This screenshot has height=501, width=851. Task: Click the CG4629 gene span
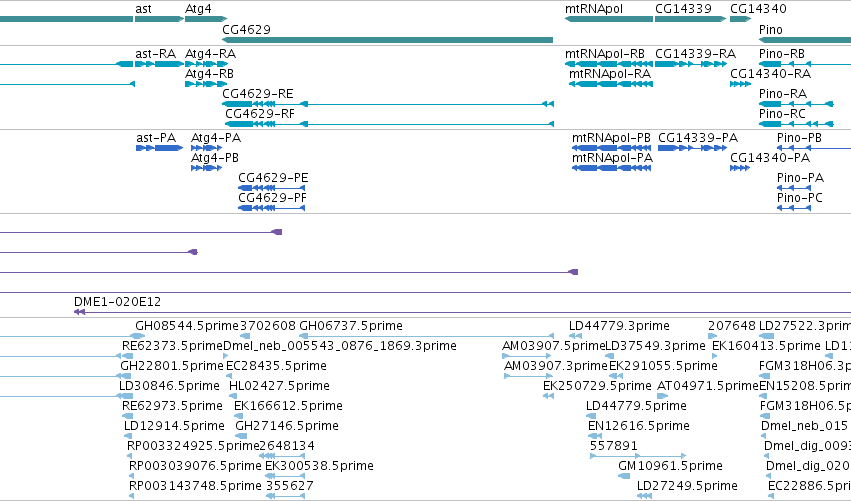(388, 40)
